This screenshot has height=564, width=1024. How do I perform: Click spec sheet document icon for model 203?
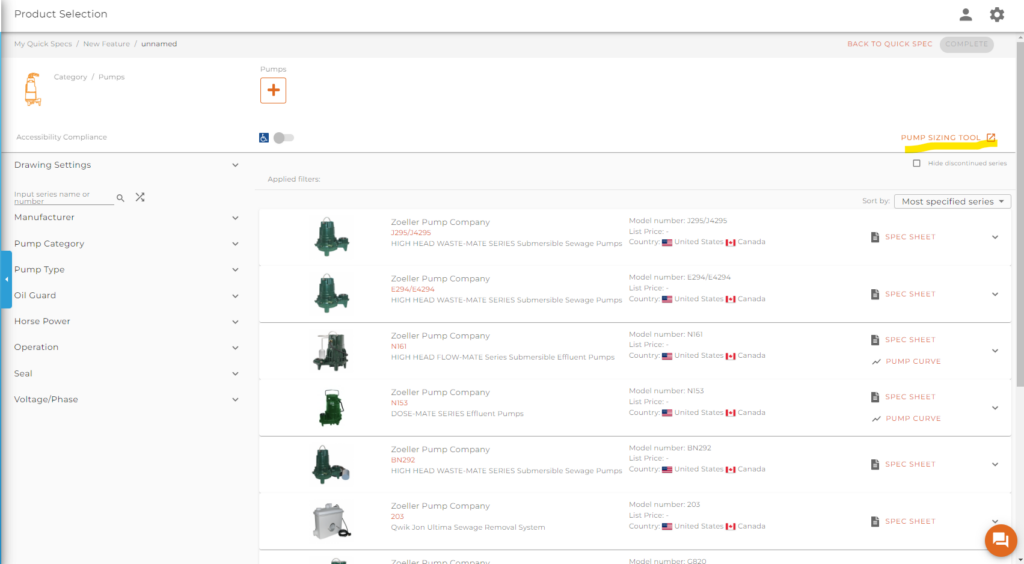(874, 522)
